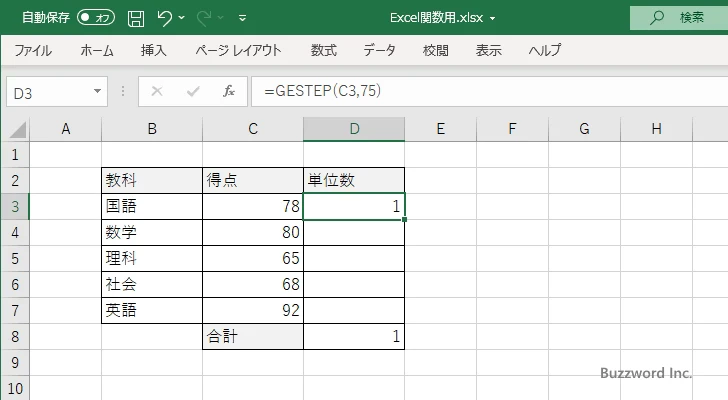
Task: Click the Insert Function fx icon
Action: point(229,91)
